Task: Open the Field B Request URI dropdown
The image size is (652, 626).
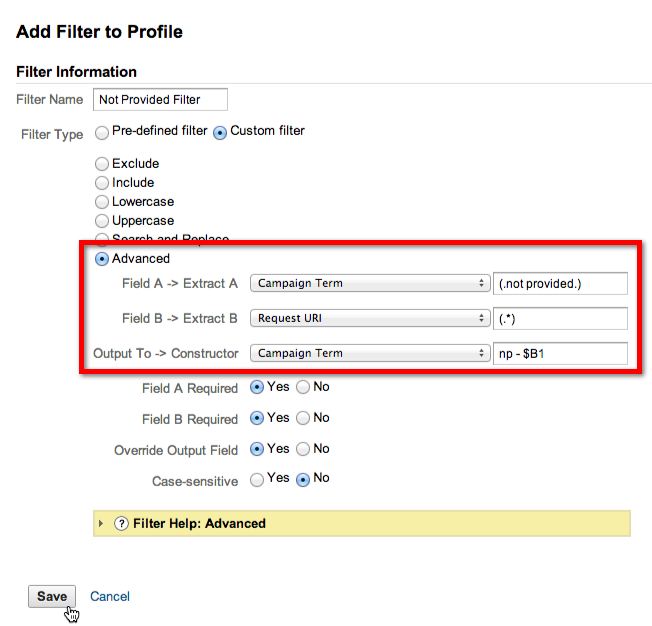Action: (369, 319)
